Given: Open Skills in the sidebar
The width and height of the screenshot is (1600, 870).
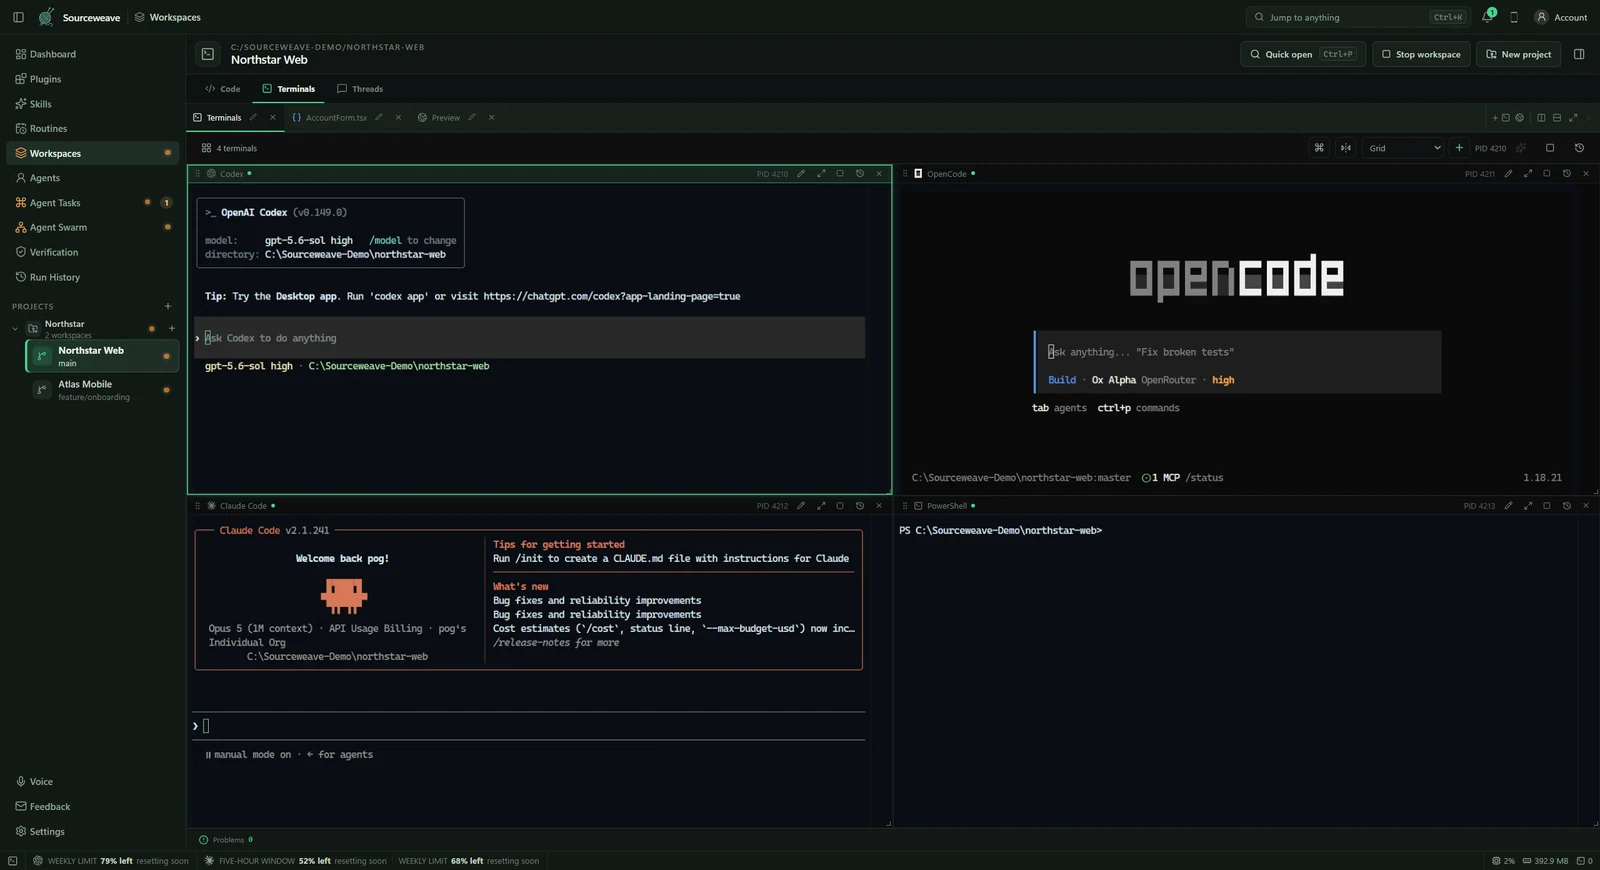Looking at the screenshot, I should coord(93,104).
